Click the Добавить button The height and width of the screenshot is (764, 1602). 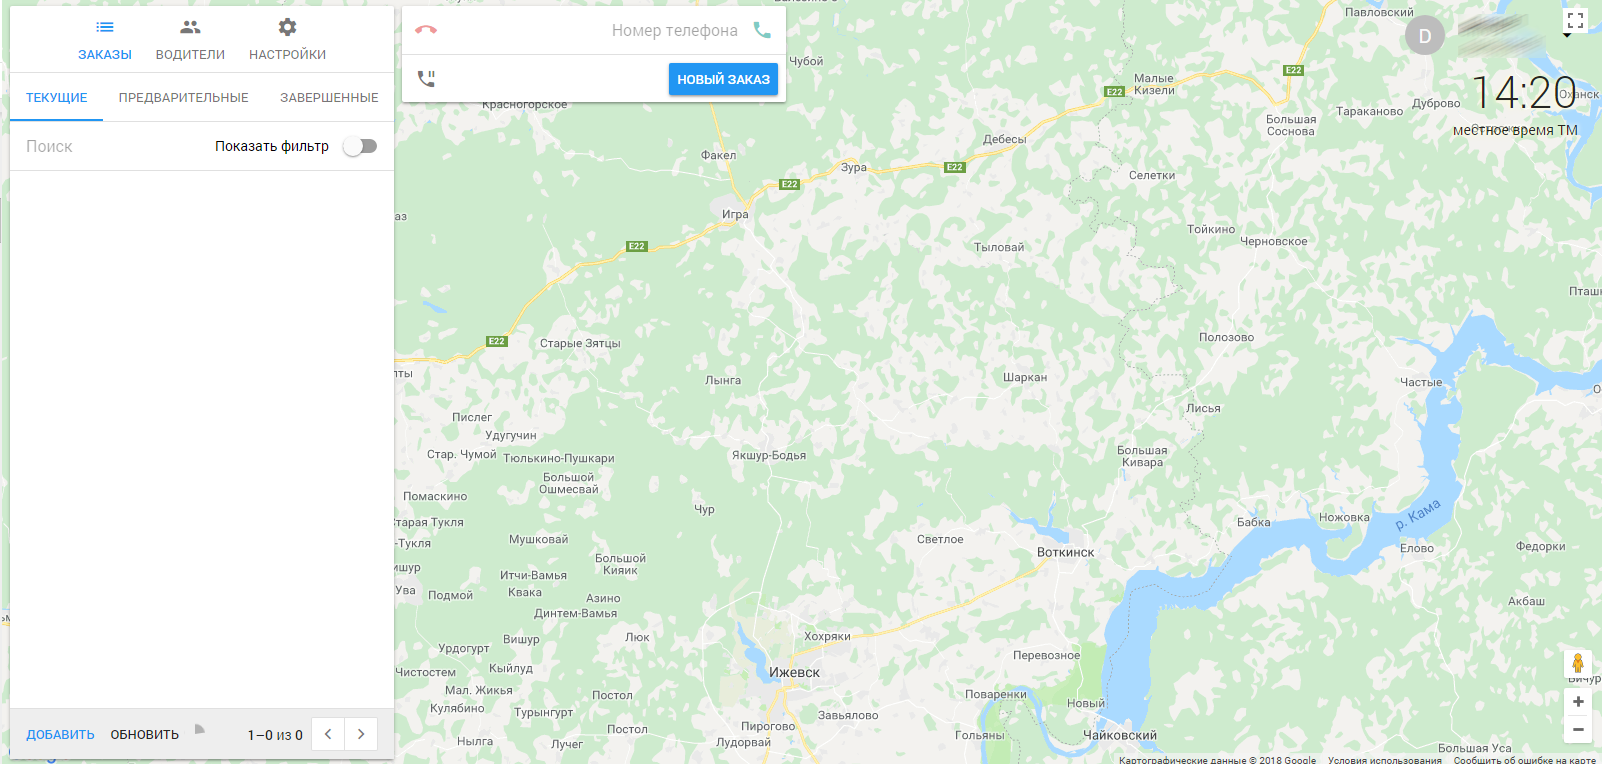tap(60, 734)
